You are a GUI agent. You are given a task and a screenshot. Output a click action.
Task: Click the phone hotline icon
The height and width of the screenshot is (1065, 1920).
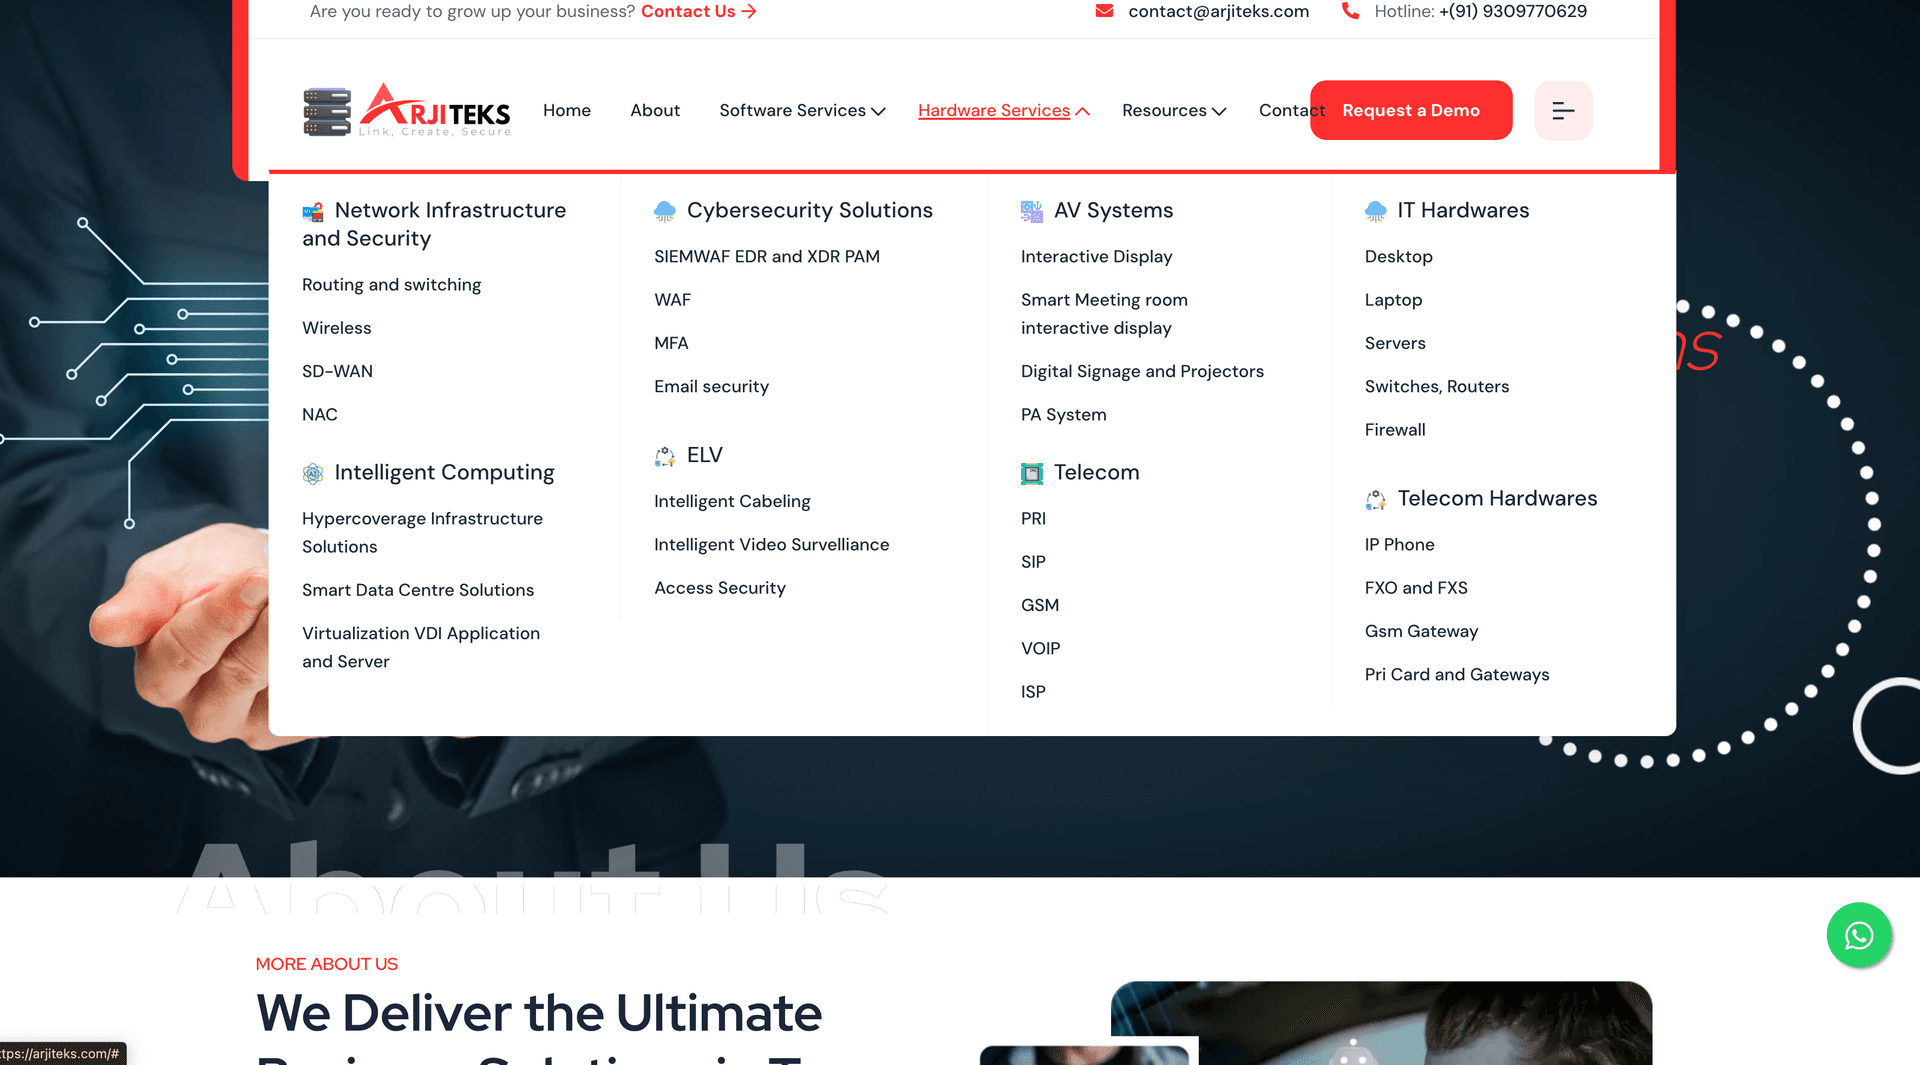[1350, 11]
